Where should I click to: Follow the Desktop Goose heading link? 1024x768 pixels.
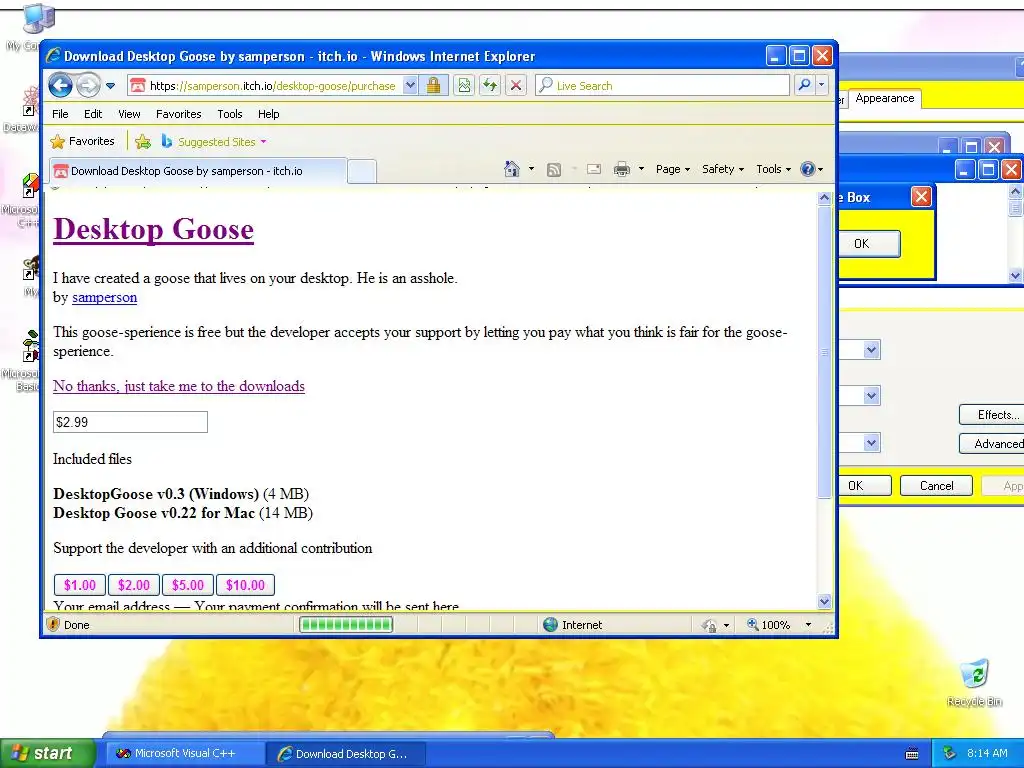(x=153, y=229)
